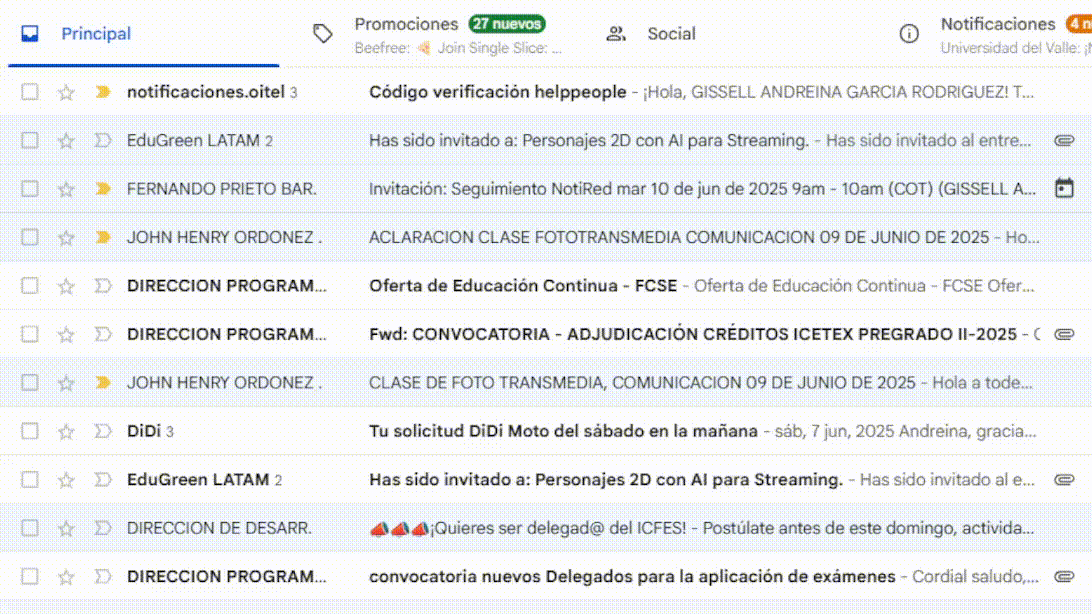This screenshot has height=614, width=1092.
Task: Select the Principal inbox tab
Action: click(95, 34)
